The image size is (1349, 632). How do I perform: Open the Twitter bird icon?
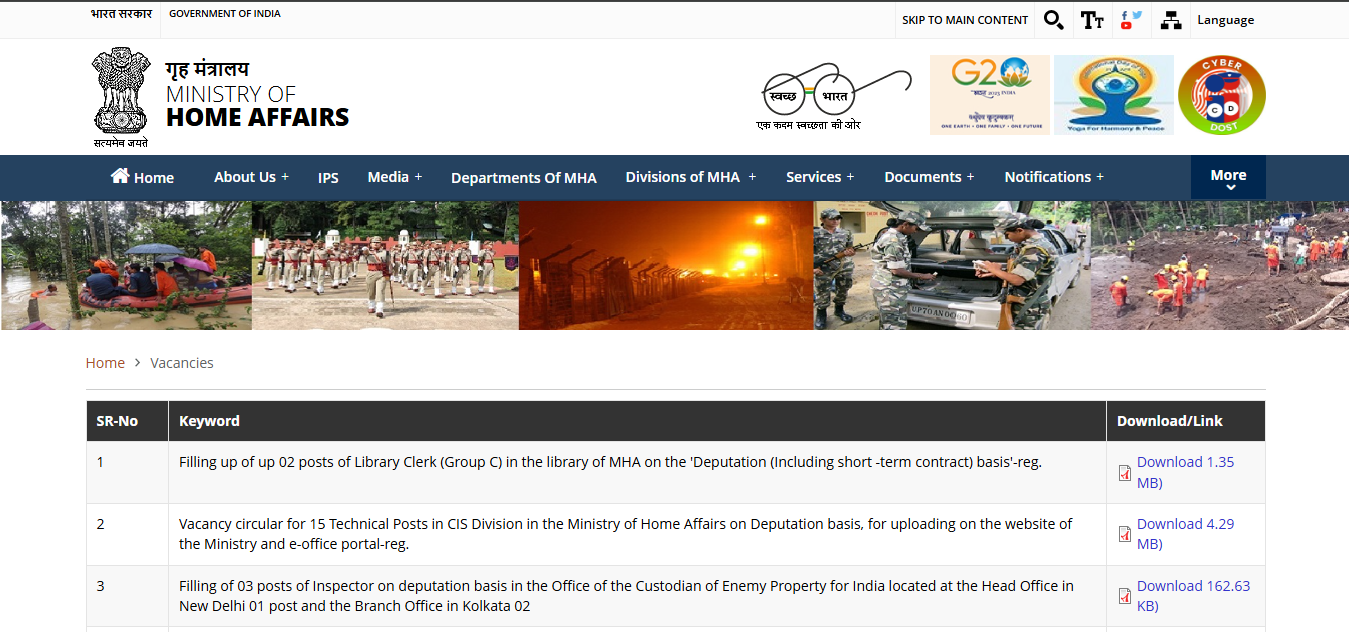(1136, 14)
